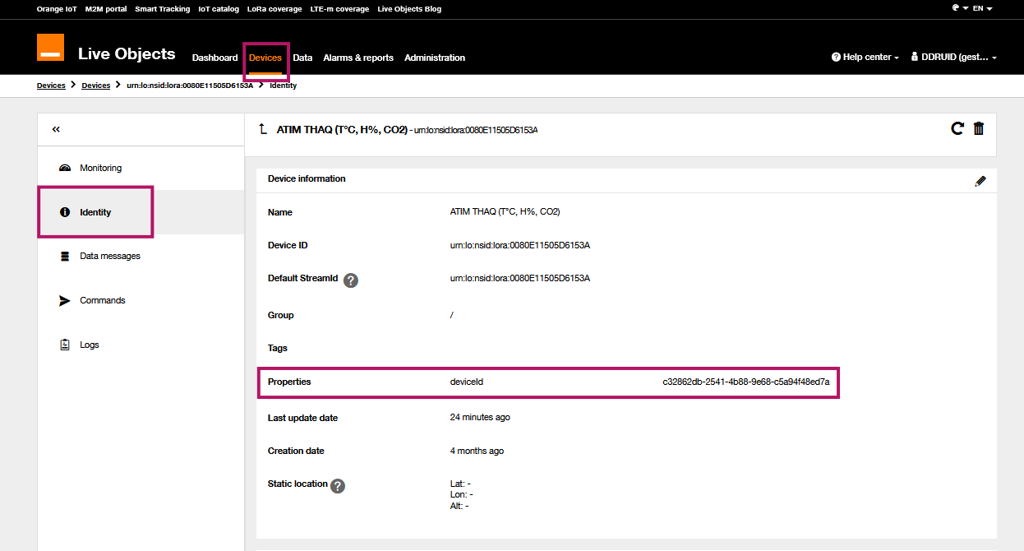This screenshot has width=1024, height=551.
Task: Edit device information with pencil icon
Action: (980, 181)
